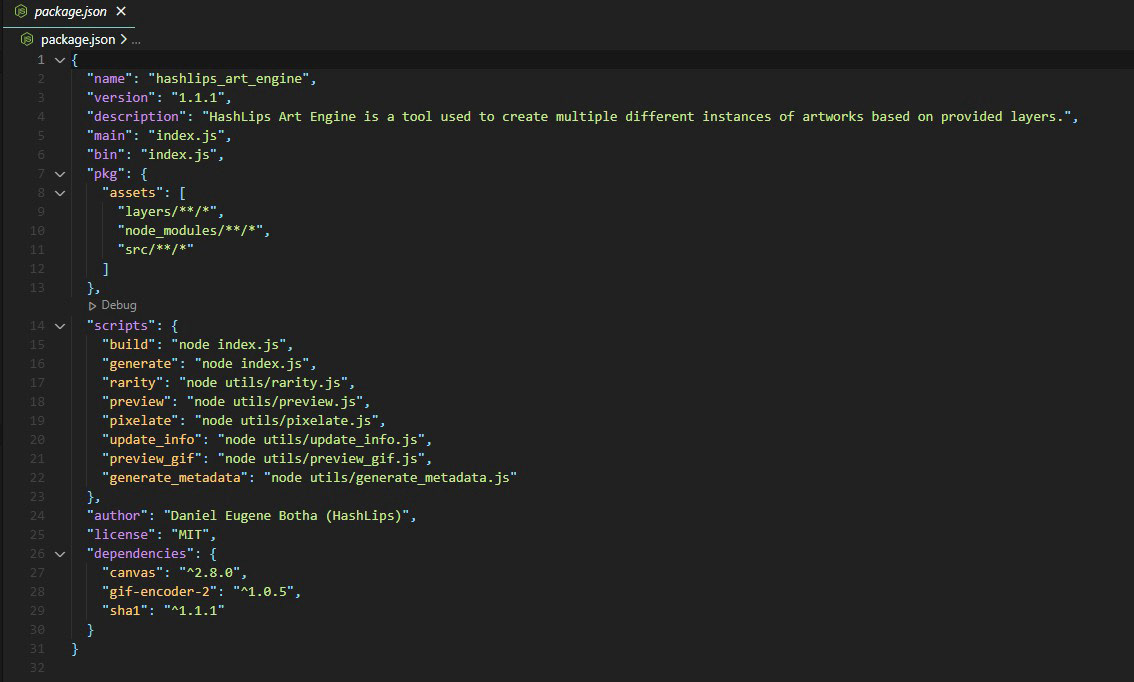This screenshot has width=1134, height=682.
Task: Collapse the root object on line 1
Action: point(60,60)
